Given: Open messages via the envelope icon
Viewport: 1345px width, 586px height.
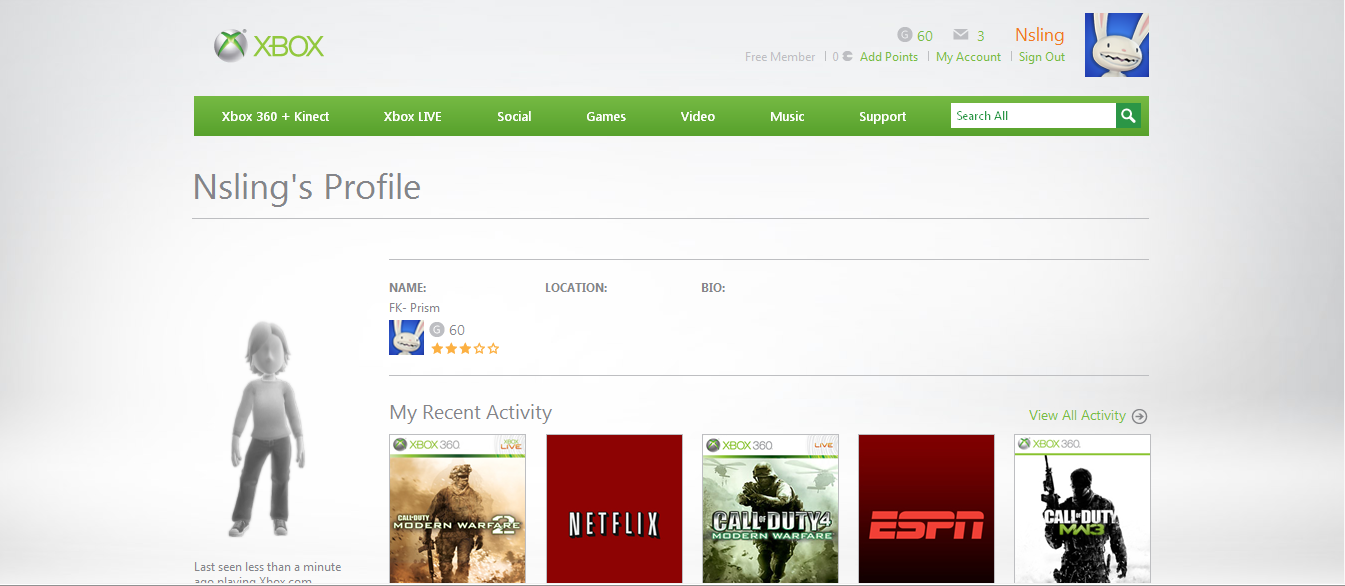Looking at the screenshot, I should [961, 35].
